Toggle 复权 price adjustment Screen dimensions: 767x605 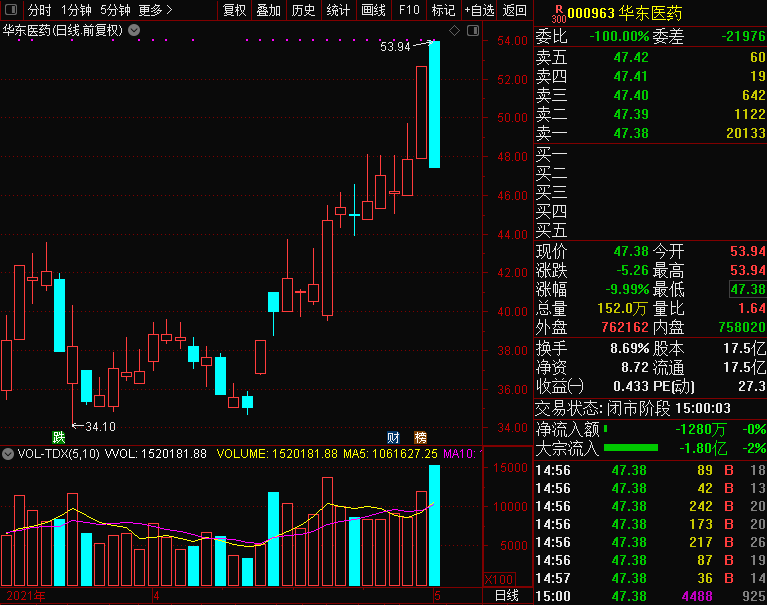click(x=234, y=10)
